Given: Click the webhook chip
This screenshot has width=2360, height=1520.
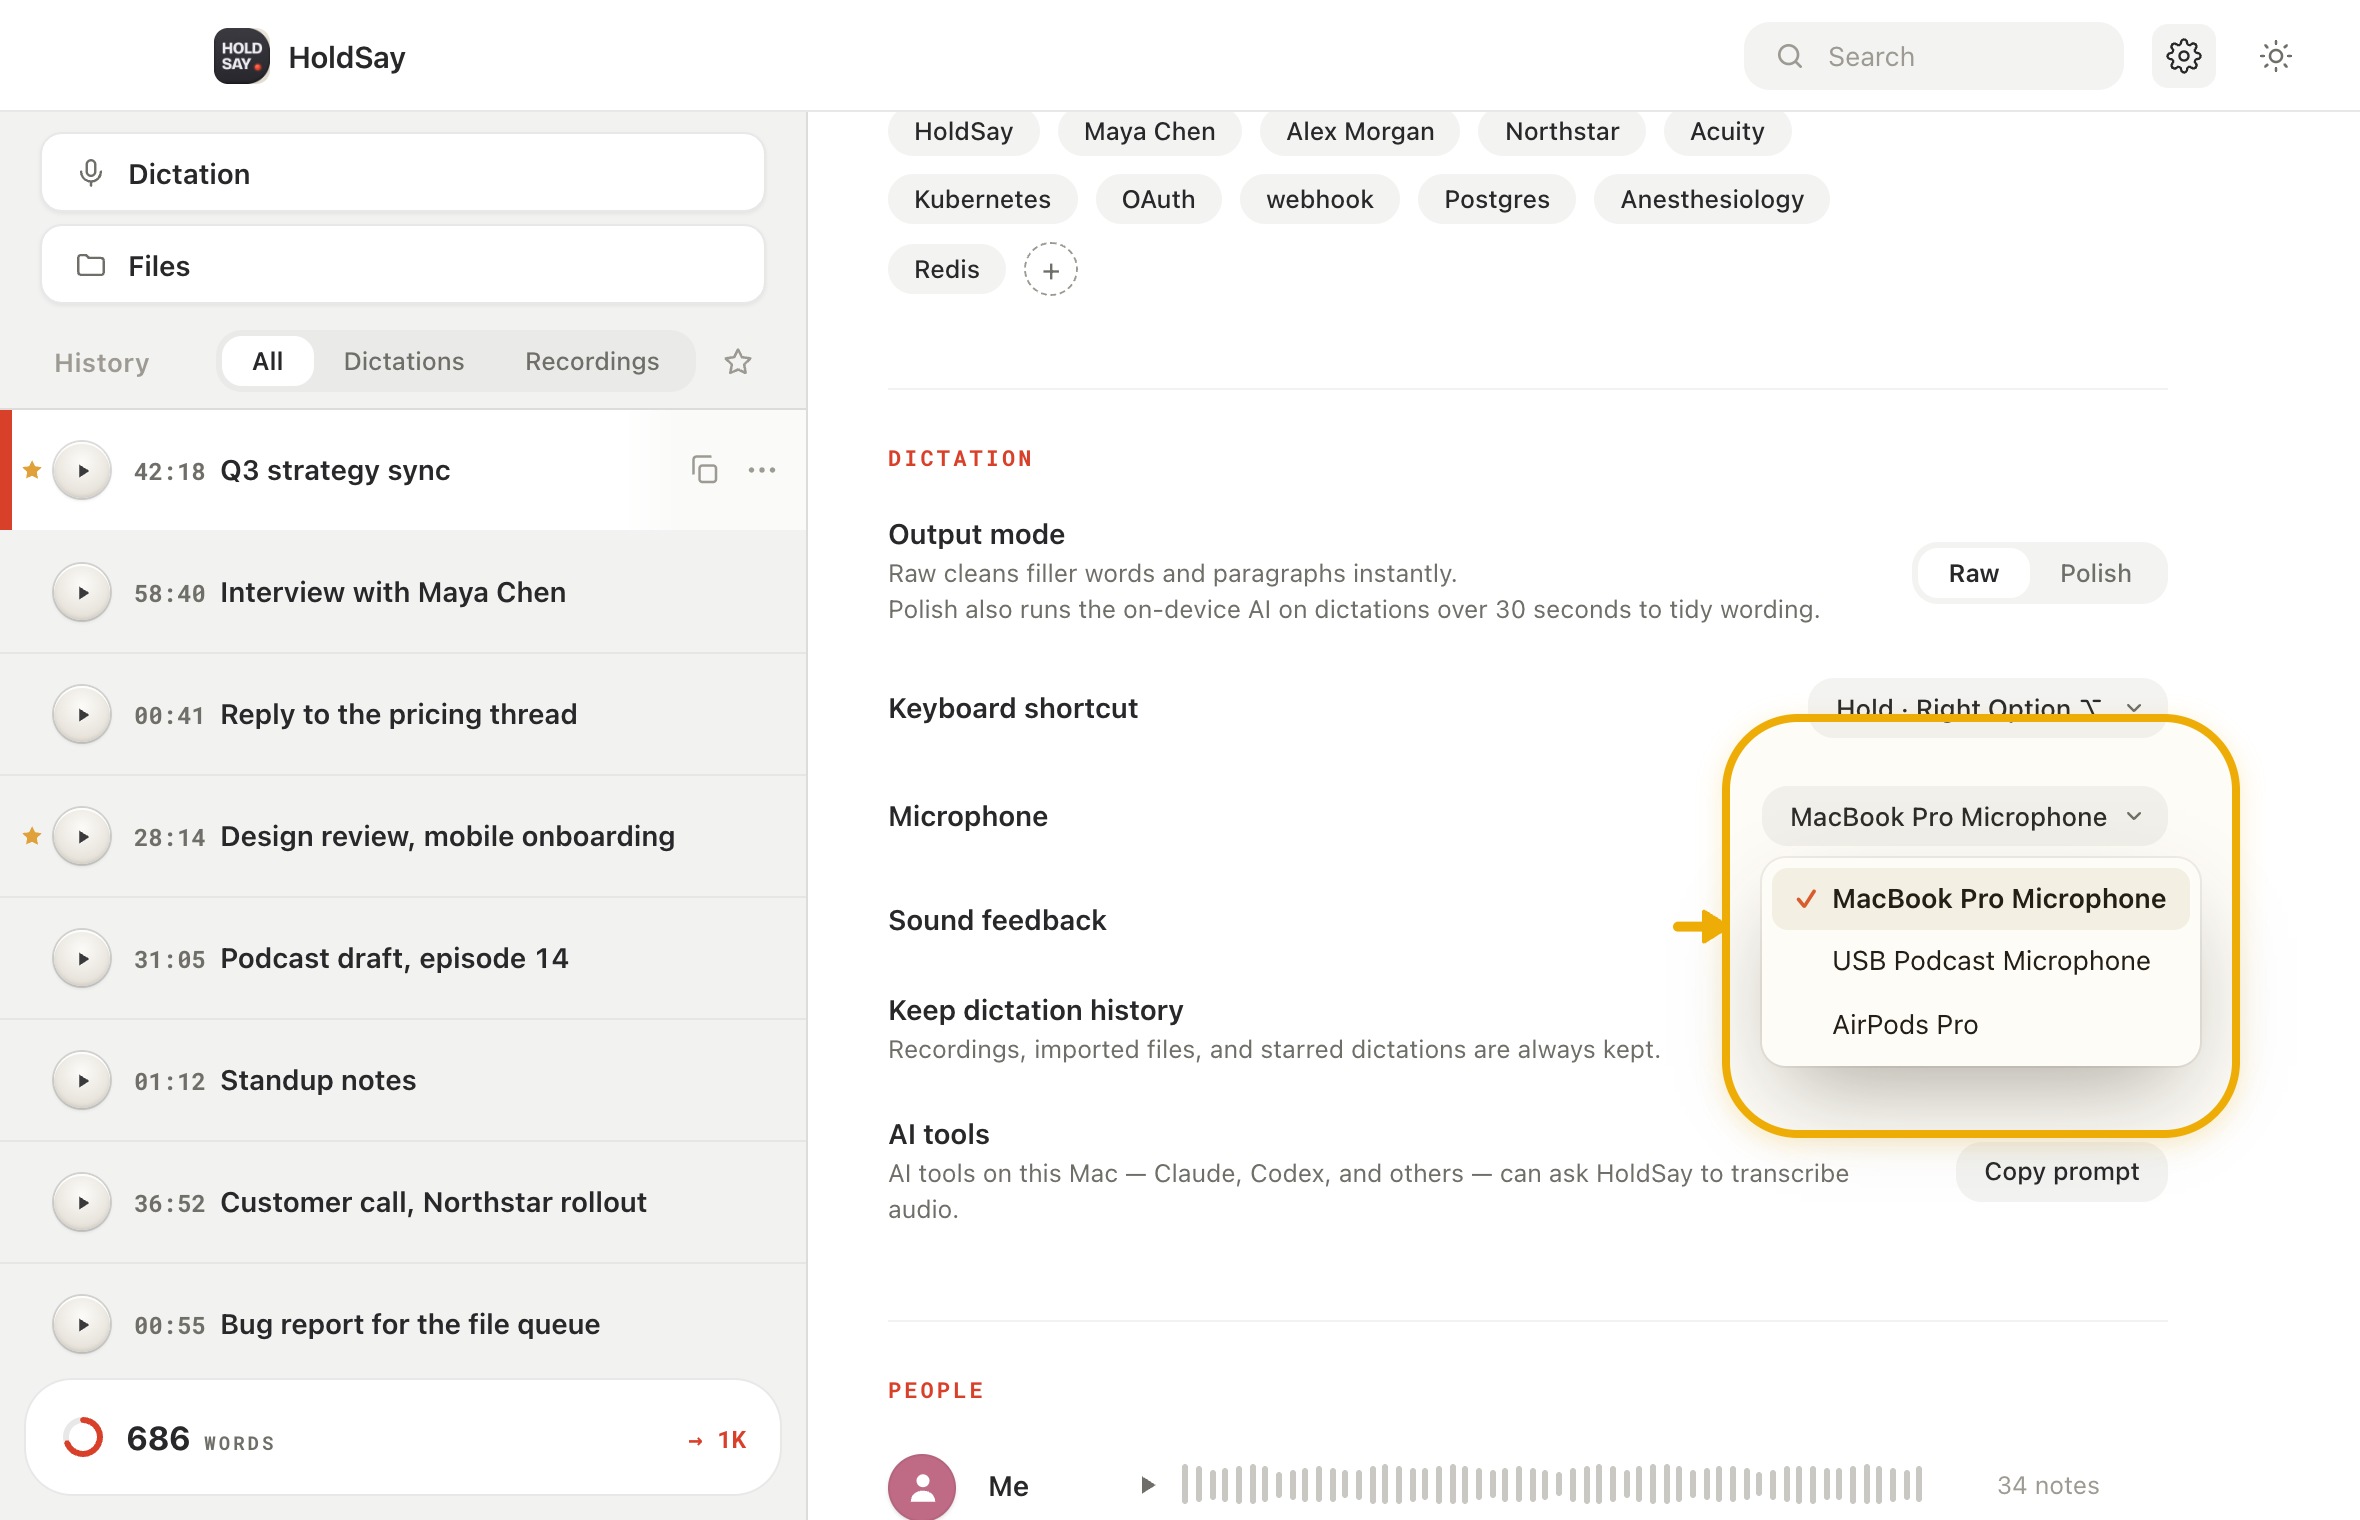Looking at the screenshot, I should tap(1319, 199).
